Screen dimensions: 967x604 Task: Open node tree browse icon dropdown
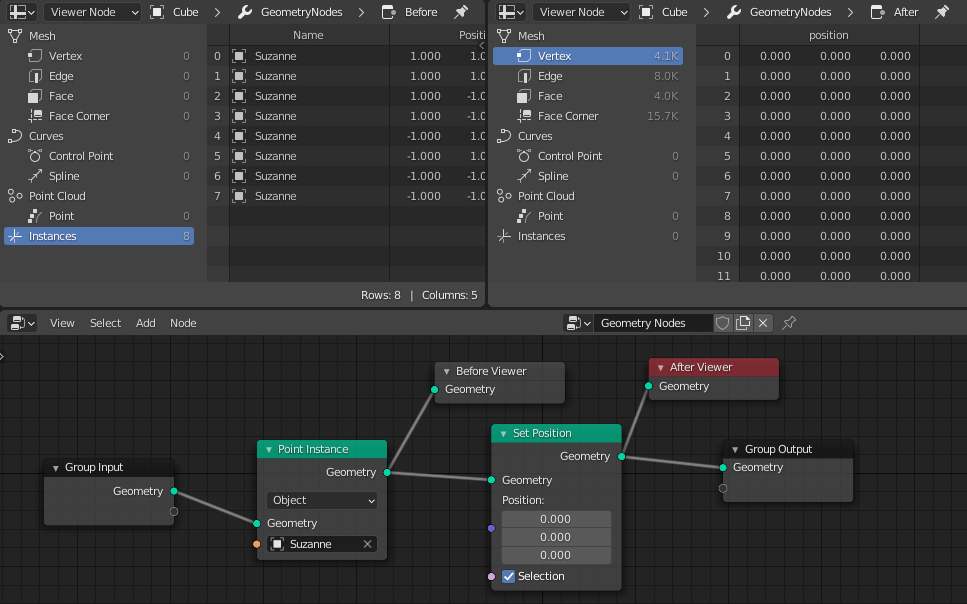[578, 323]
